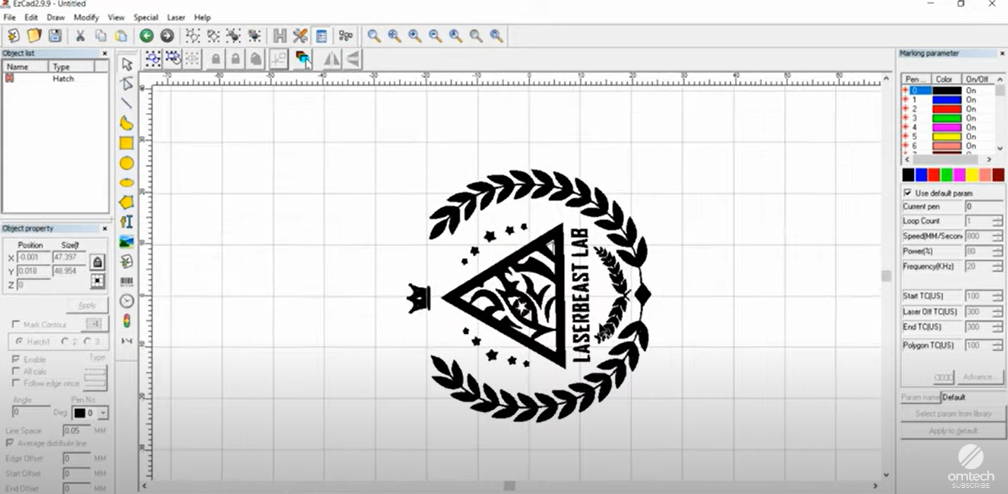Viewport: 1008px width, 494px height.
Task: Toggle the Use default param checkbox
Action: [x=908, y=192]
